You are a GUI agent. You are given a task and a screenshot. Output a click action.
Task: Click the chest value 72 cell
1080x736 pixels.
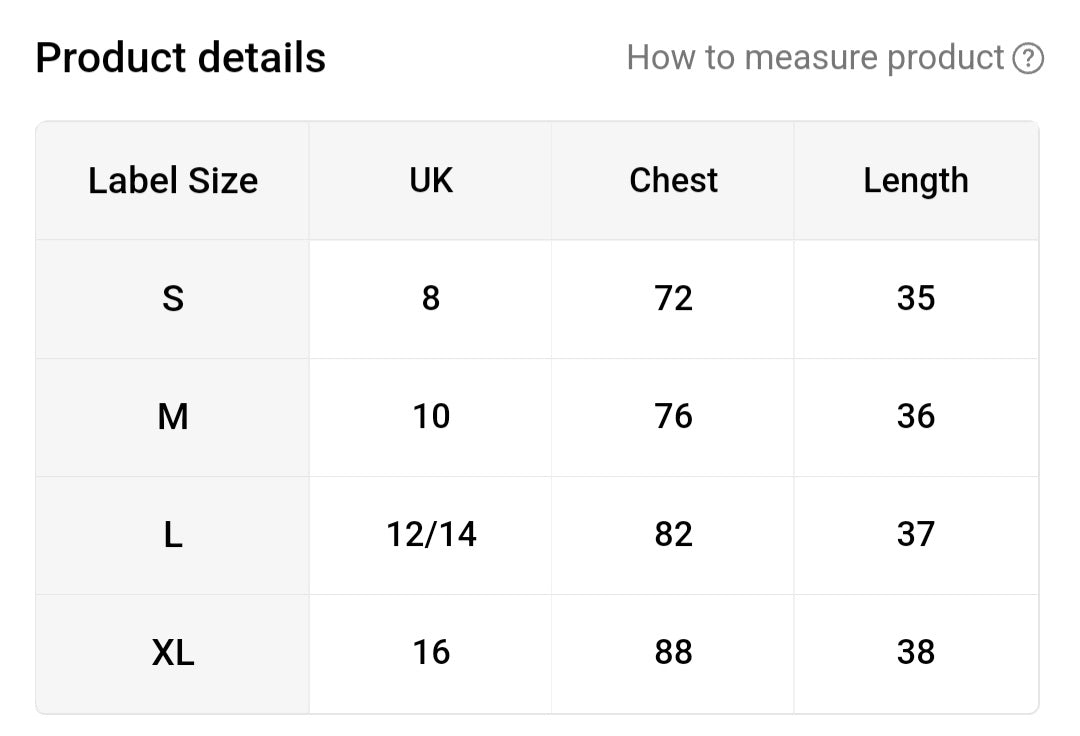[x=673, y=299]
